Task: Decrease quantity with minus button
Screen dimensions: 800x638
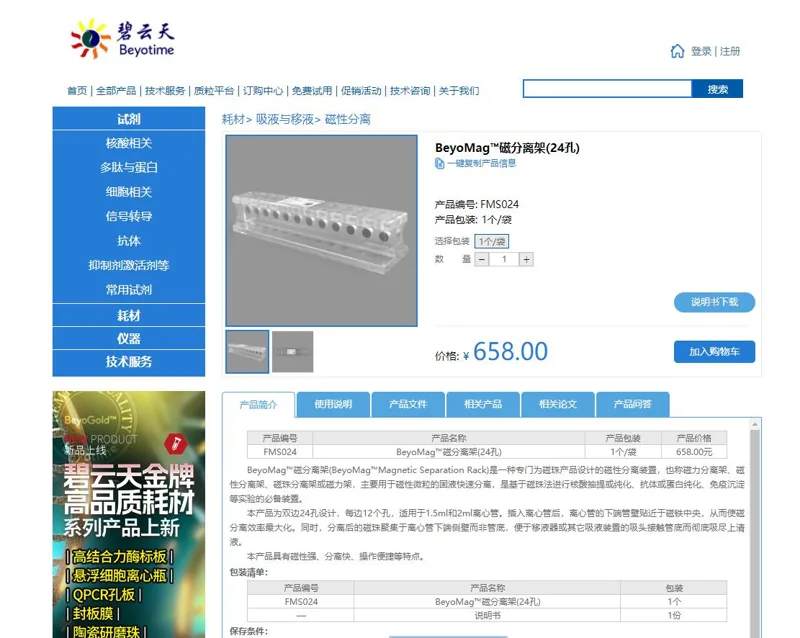Action: pyautogui.click(x=482, y=259)
